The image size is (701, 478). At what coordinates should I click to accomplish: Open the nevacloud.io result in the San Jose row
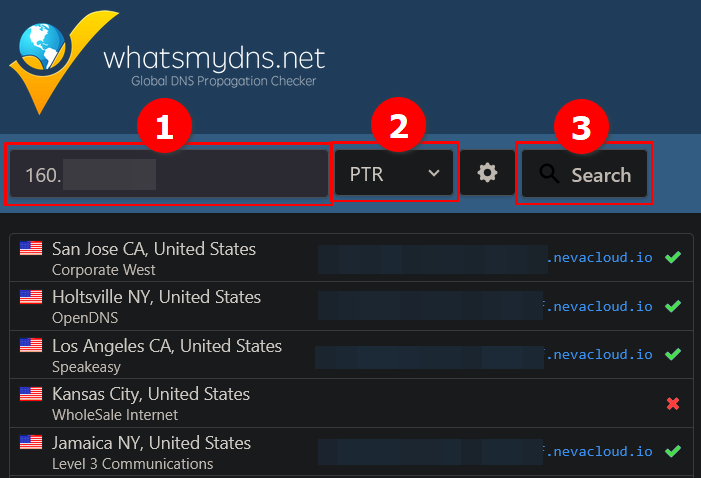coord(600,258)
